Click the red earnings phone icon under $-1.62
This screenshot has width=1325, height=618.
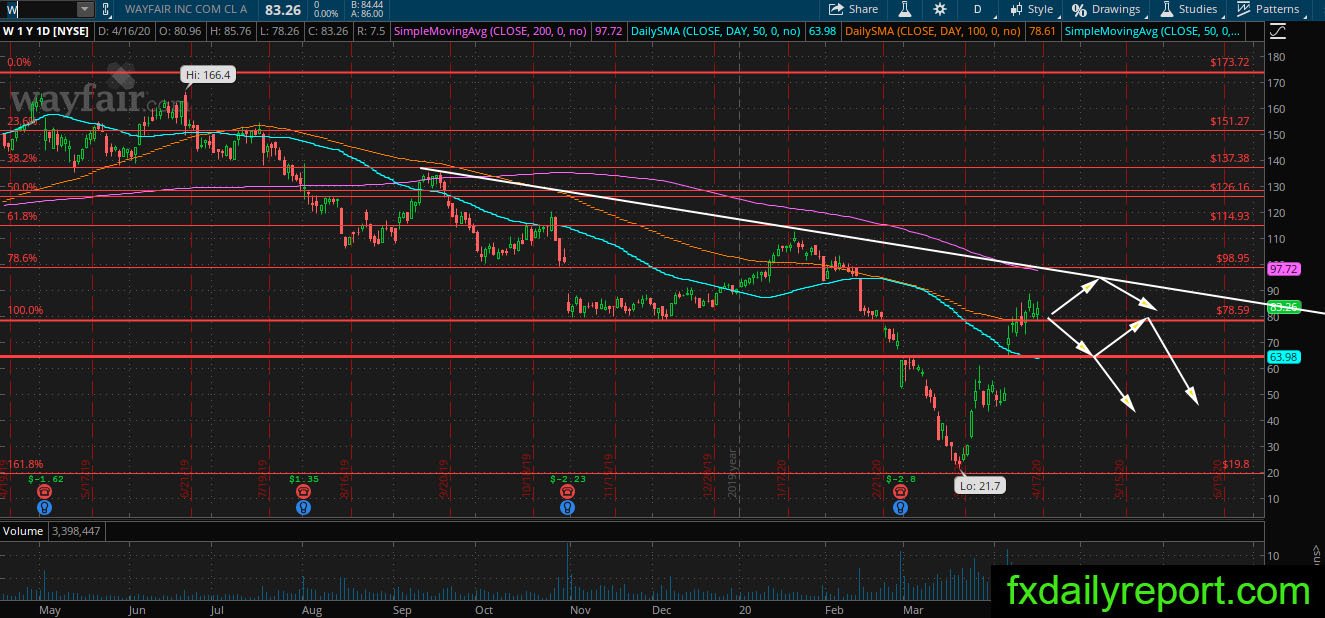pos(44,492)
